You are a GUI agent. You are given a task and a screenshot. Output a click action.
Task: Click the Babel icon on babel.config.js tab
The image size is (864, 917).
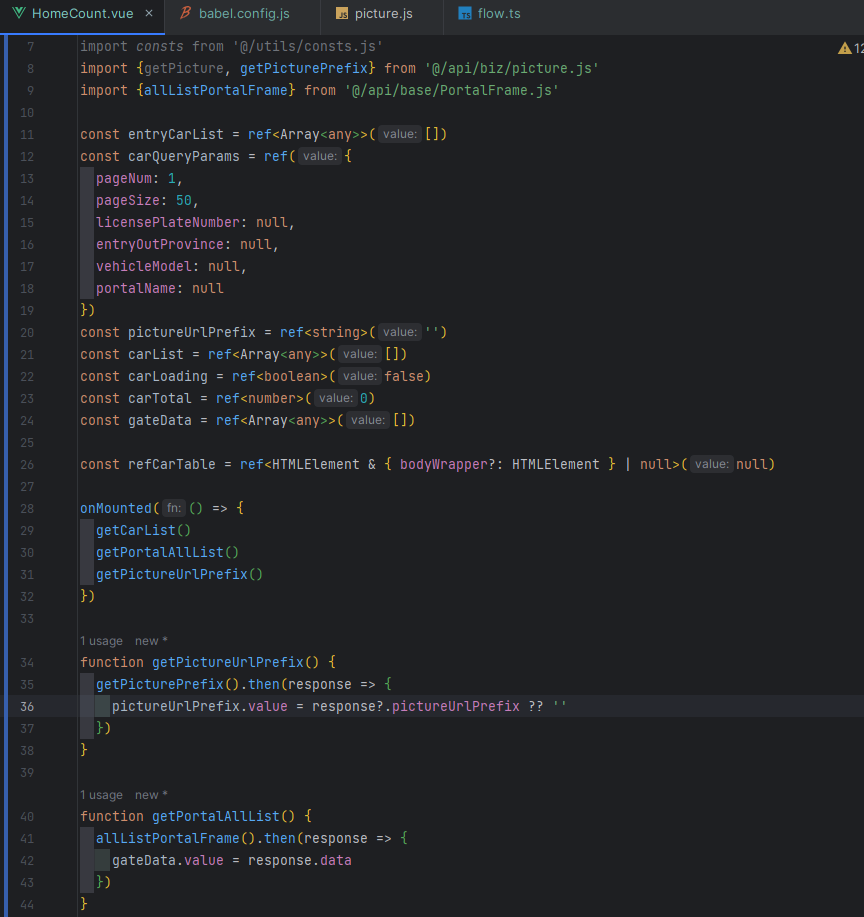(185, 14)
